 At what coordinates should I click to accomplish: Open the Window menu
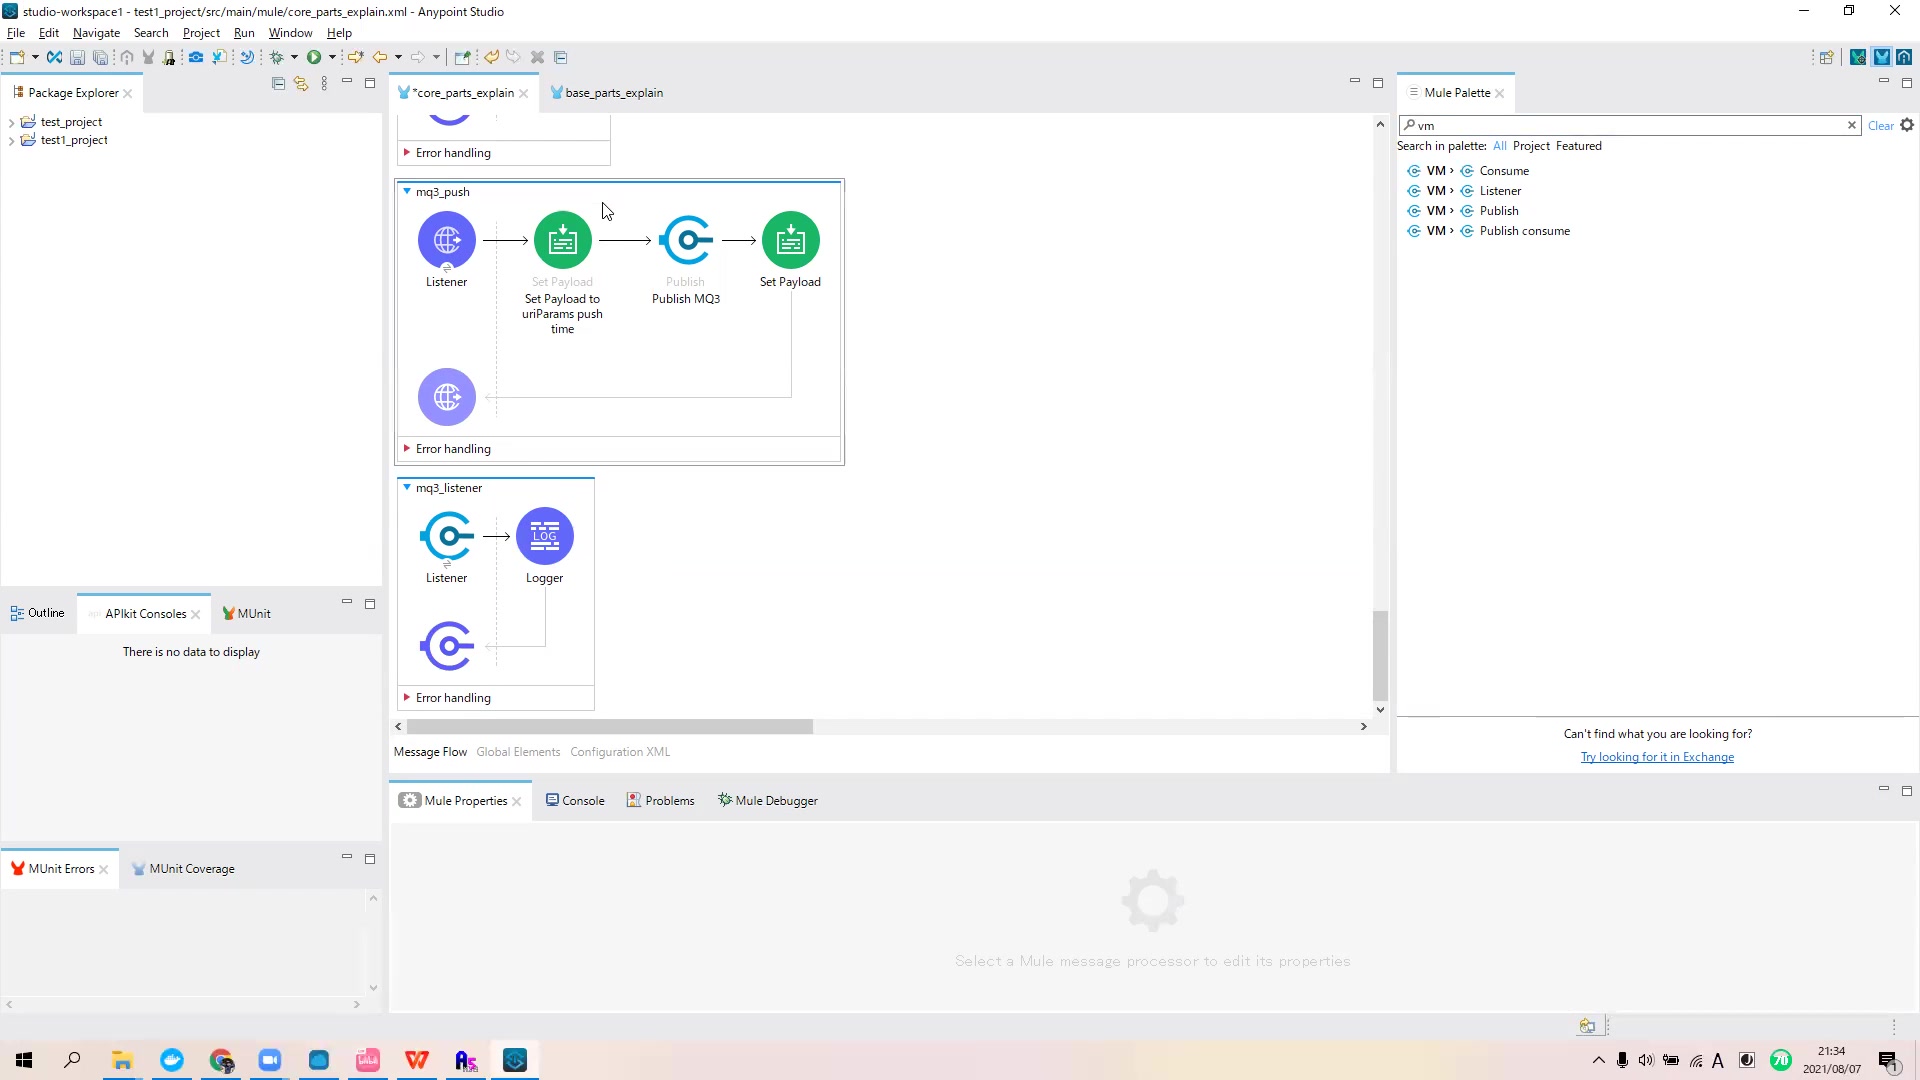point(290,33)
